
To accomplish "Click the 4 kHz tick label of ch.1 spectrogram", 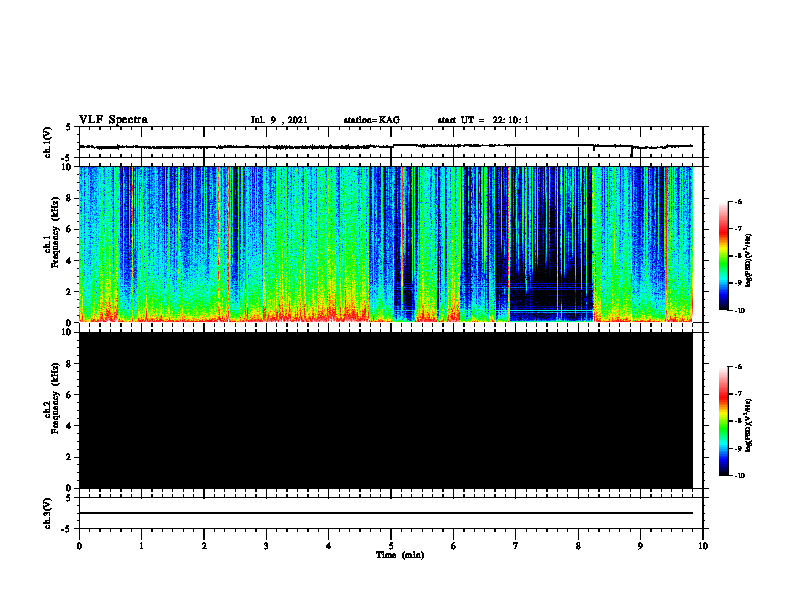I will coord(70,261).
